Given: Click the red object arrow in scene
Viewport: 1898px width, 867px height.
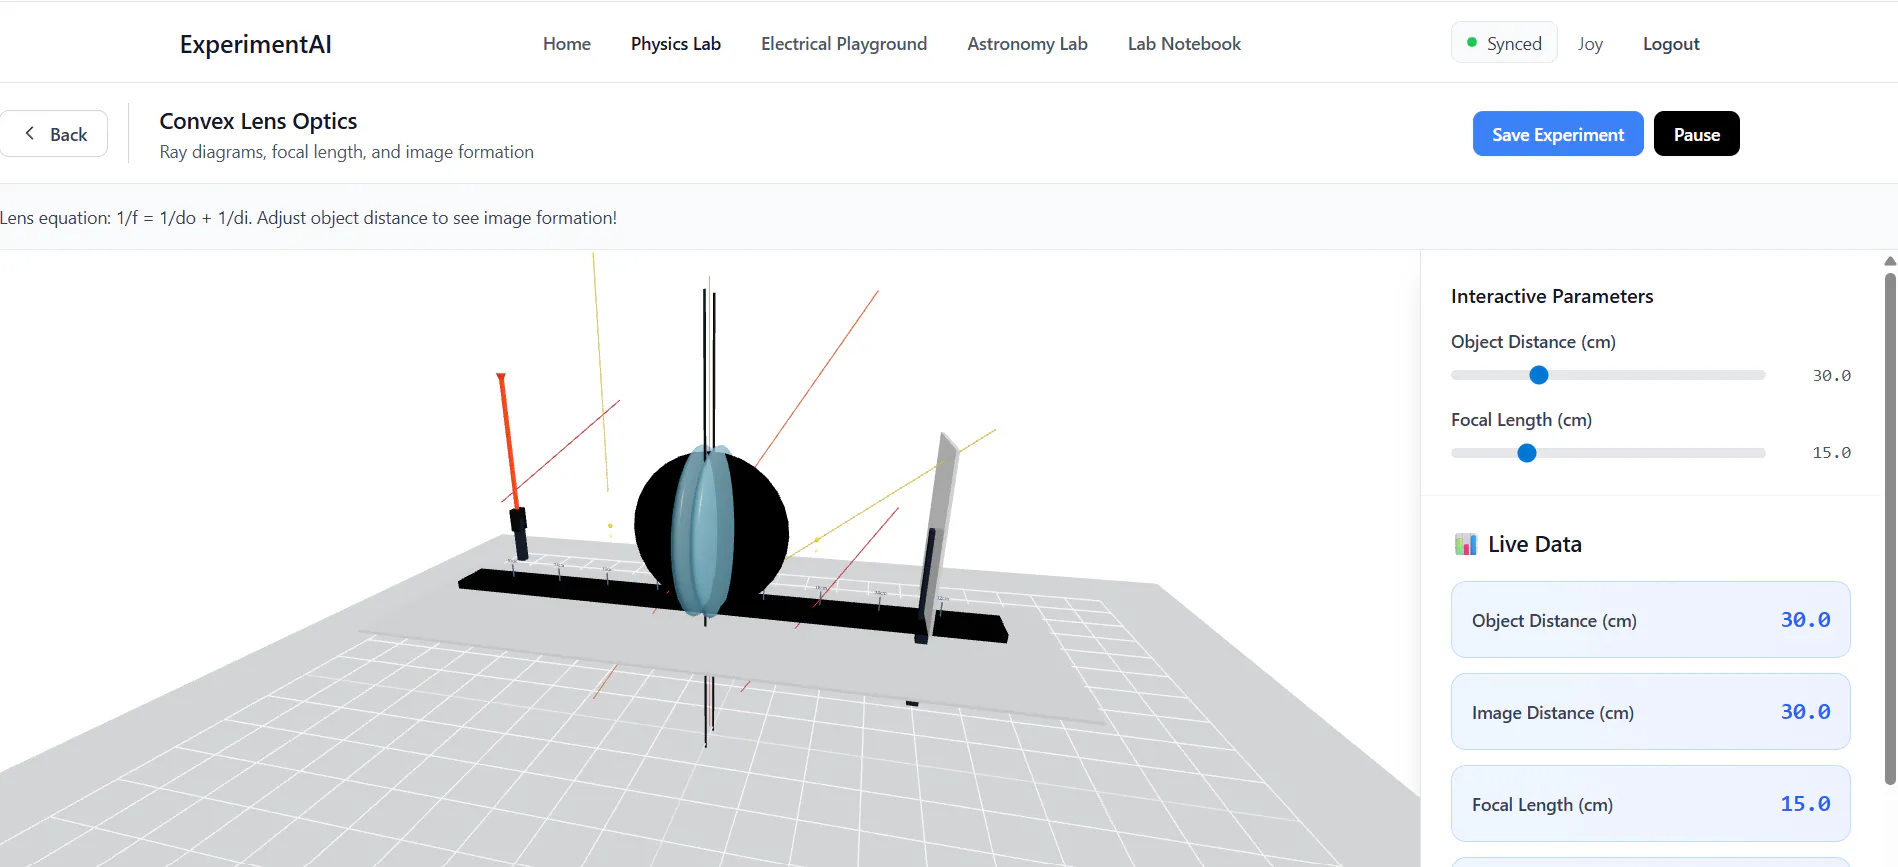Looking at the screenshot, I should point(509,440).
